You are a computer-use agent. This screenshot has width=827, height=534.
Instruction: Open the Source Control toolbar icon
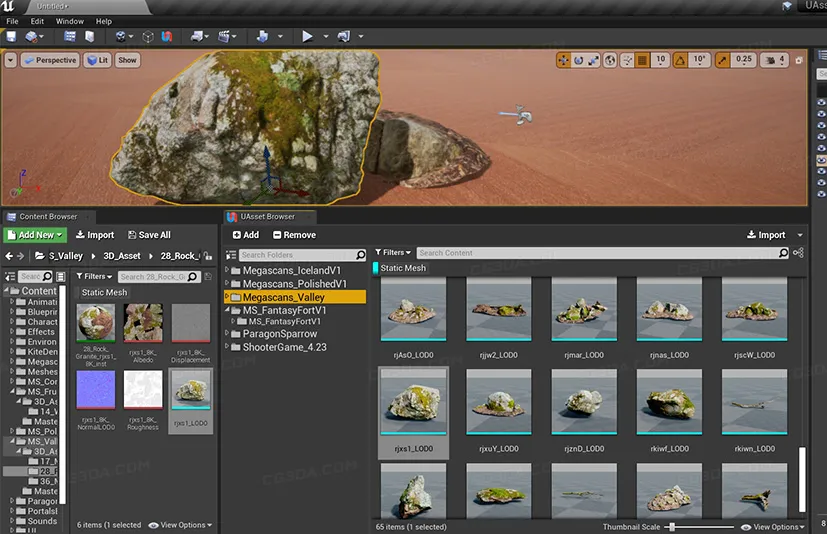32,36
